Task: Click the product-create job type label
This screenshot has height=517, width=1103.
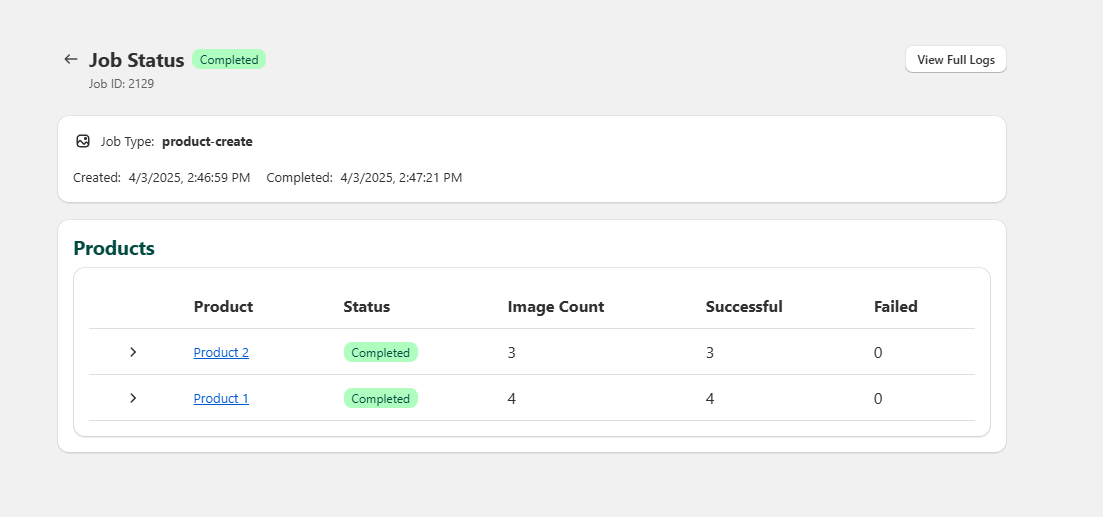Action: click(x=207, y=142)
